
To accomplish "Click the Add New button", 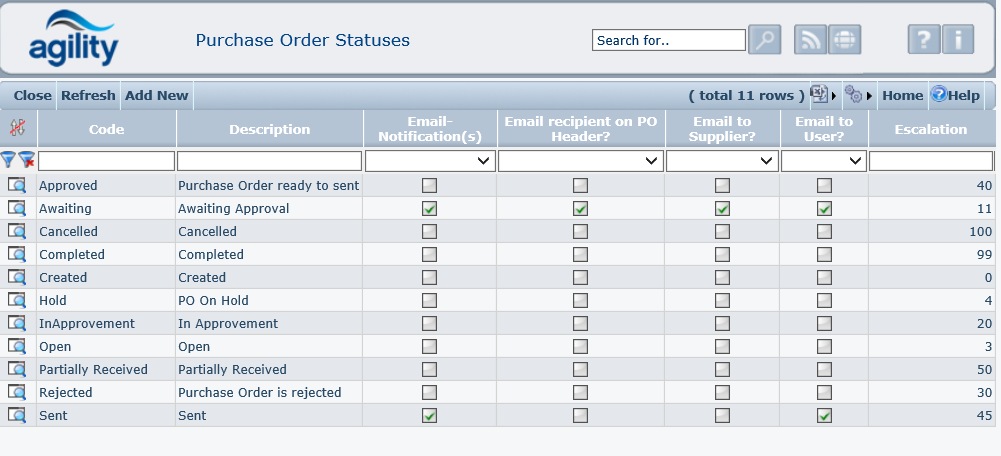I will (156, 96).
